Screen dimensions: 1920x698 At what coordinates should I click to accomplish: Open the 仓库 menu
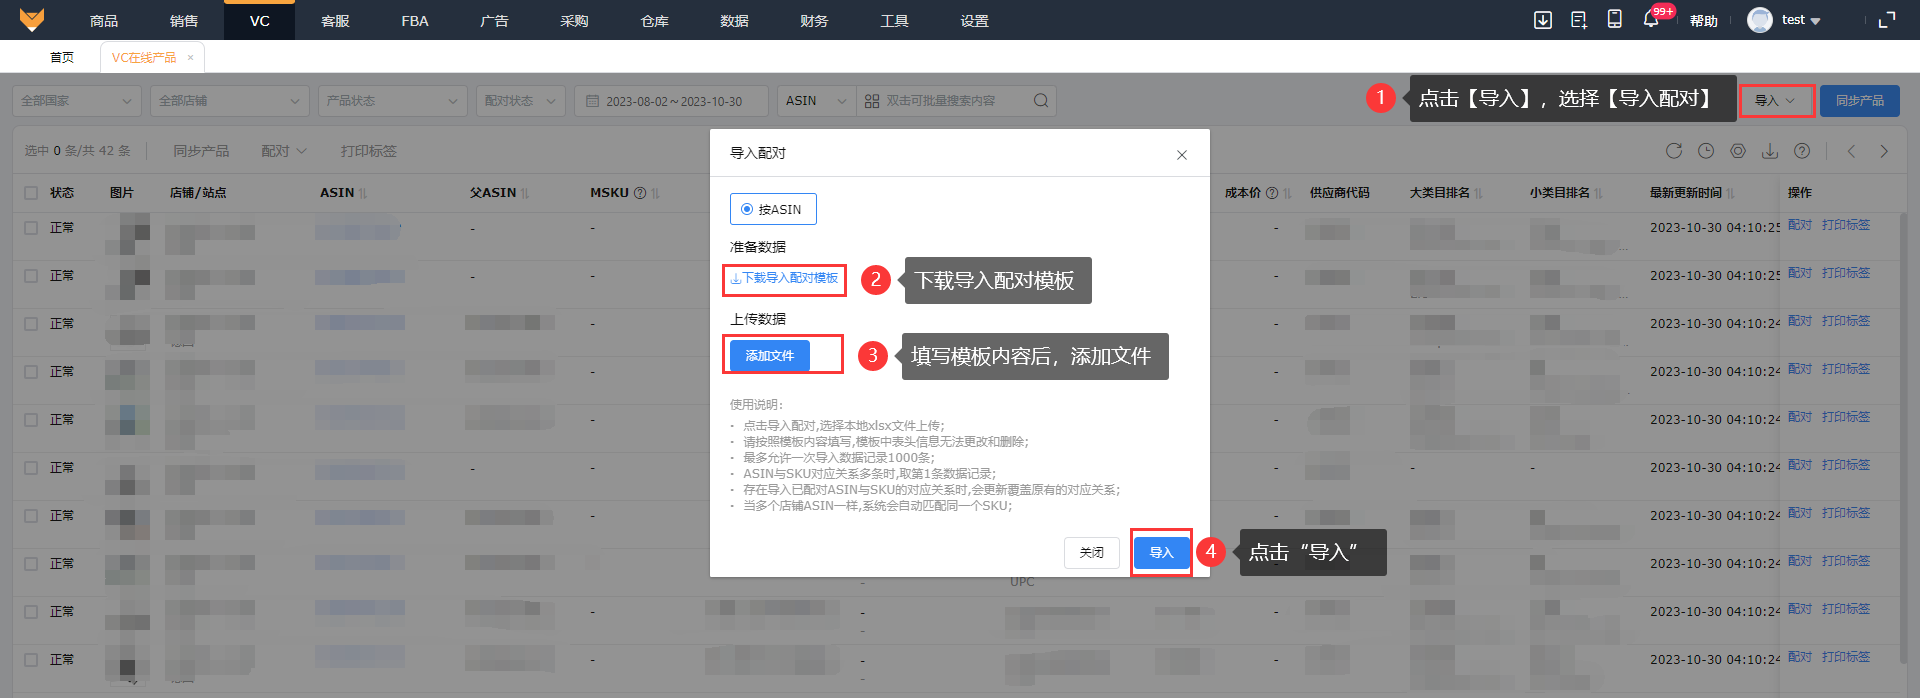pos(655,20)
